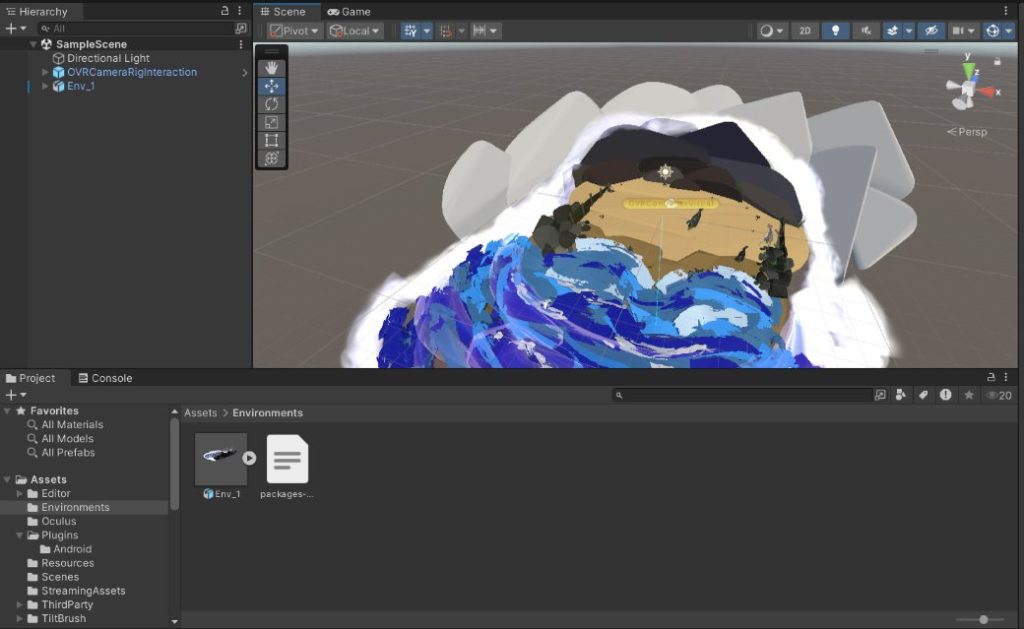This screenshot has width=1024, height=629.
Task: Select the Rotate tool
Action: coord(271,104)
